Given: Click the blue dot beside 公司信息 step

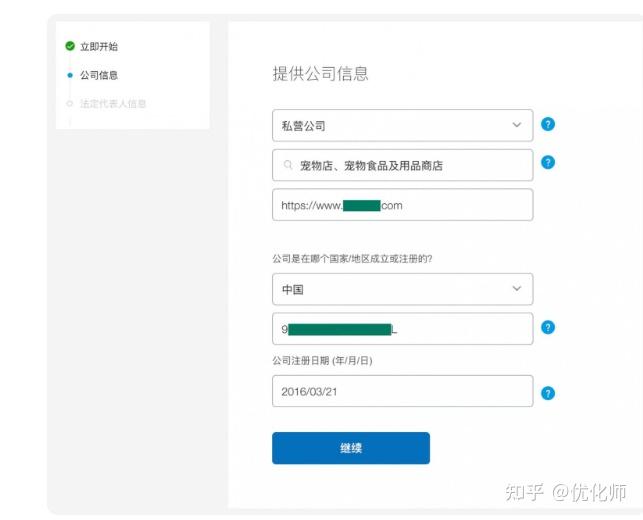Looking at the screenshot, I should (x=69, y=75).
